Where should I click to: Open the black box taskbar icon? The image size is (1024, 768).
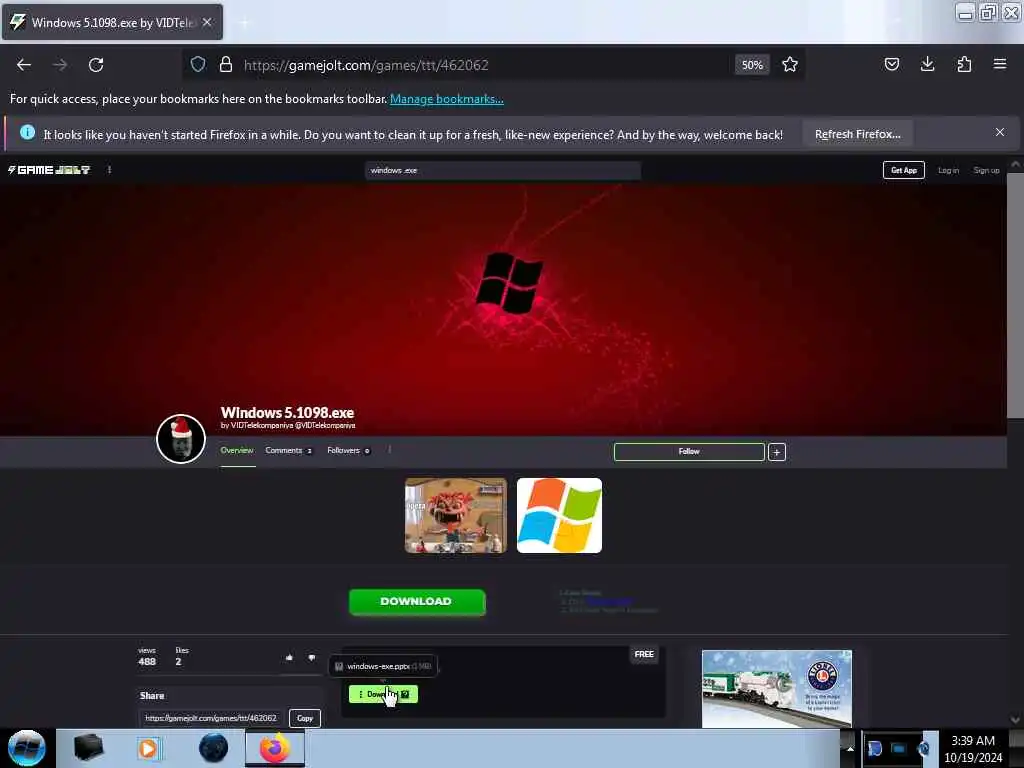[88, 748]
